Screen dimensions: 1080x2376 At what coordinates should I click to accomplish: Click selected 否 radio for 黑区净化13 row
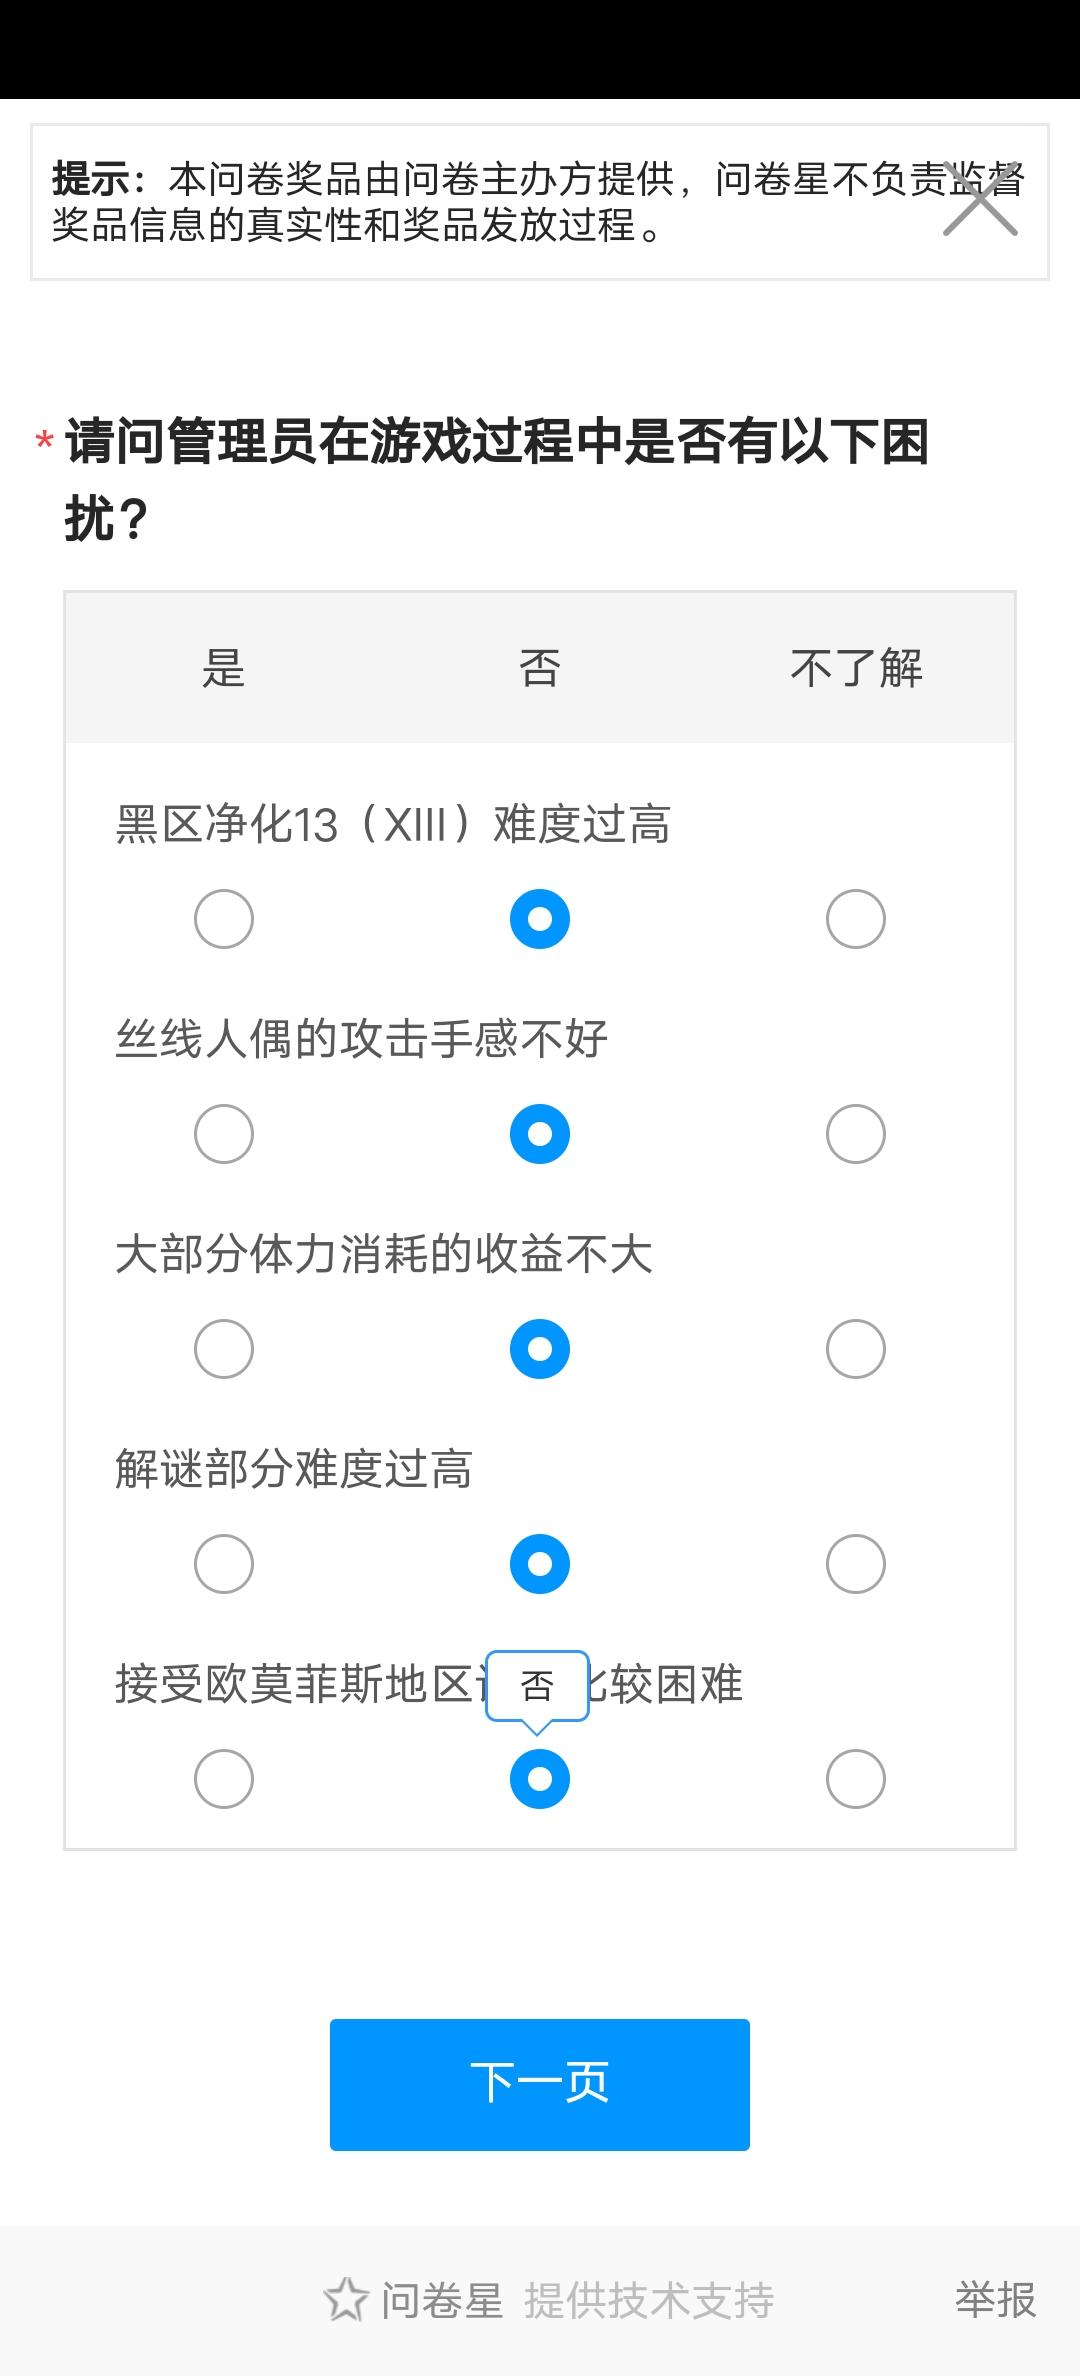coord(540,919)
